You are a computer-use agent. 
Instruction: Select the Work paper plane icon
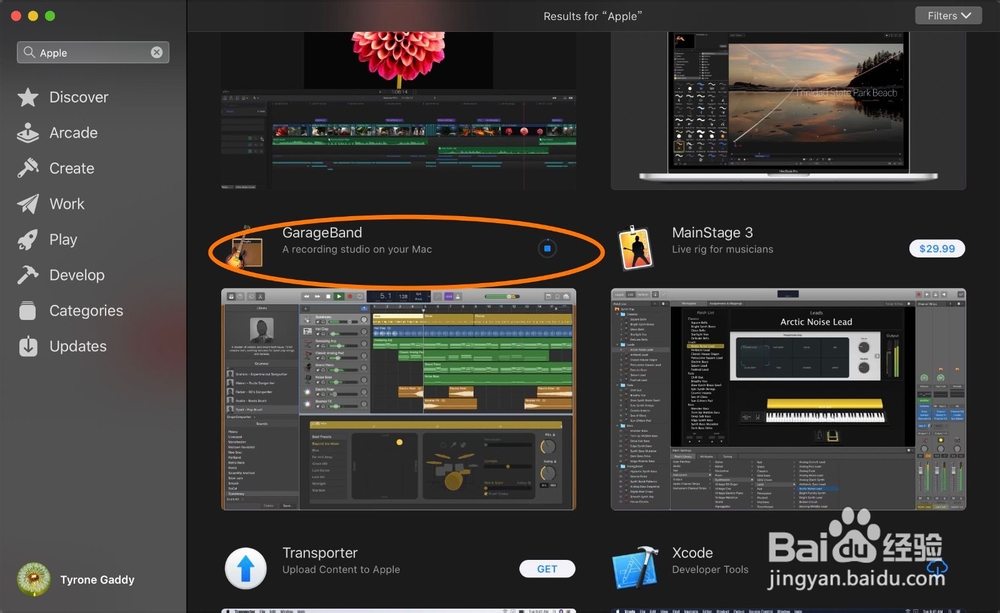coord(27,204)
